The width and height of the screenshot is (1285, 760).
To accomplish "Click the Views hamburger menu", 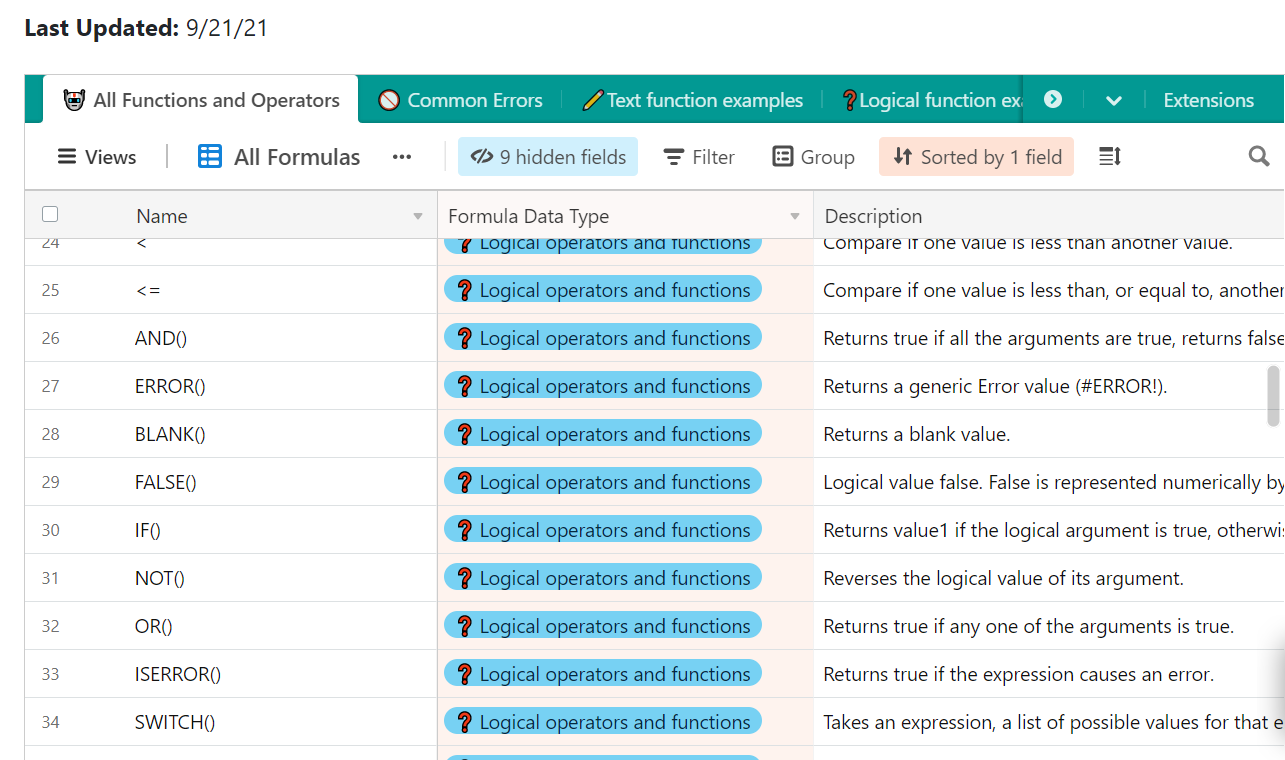I will coord(97,157).
